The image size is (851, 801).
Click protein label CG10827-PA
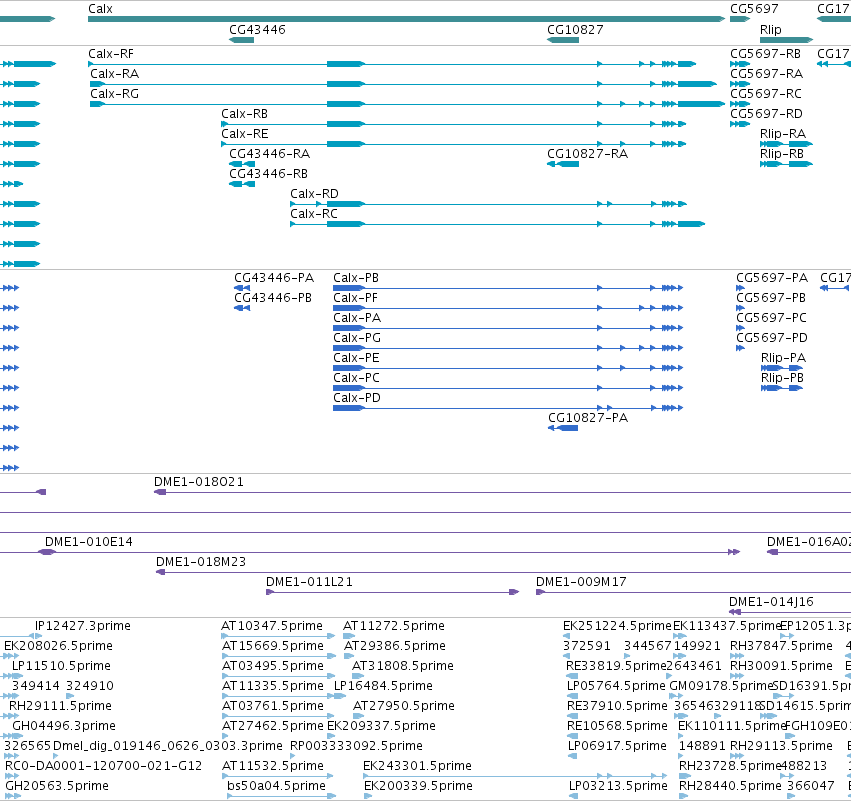(x=588, y=418)
